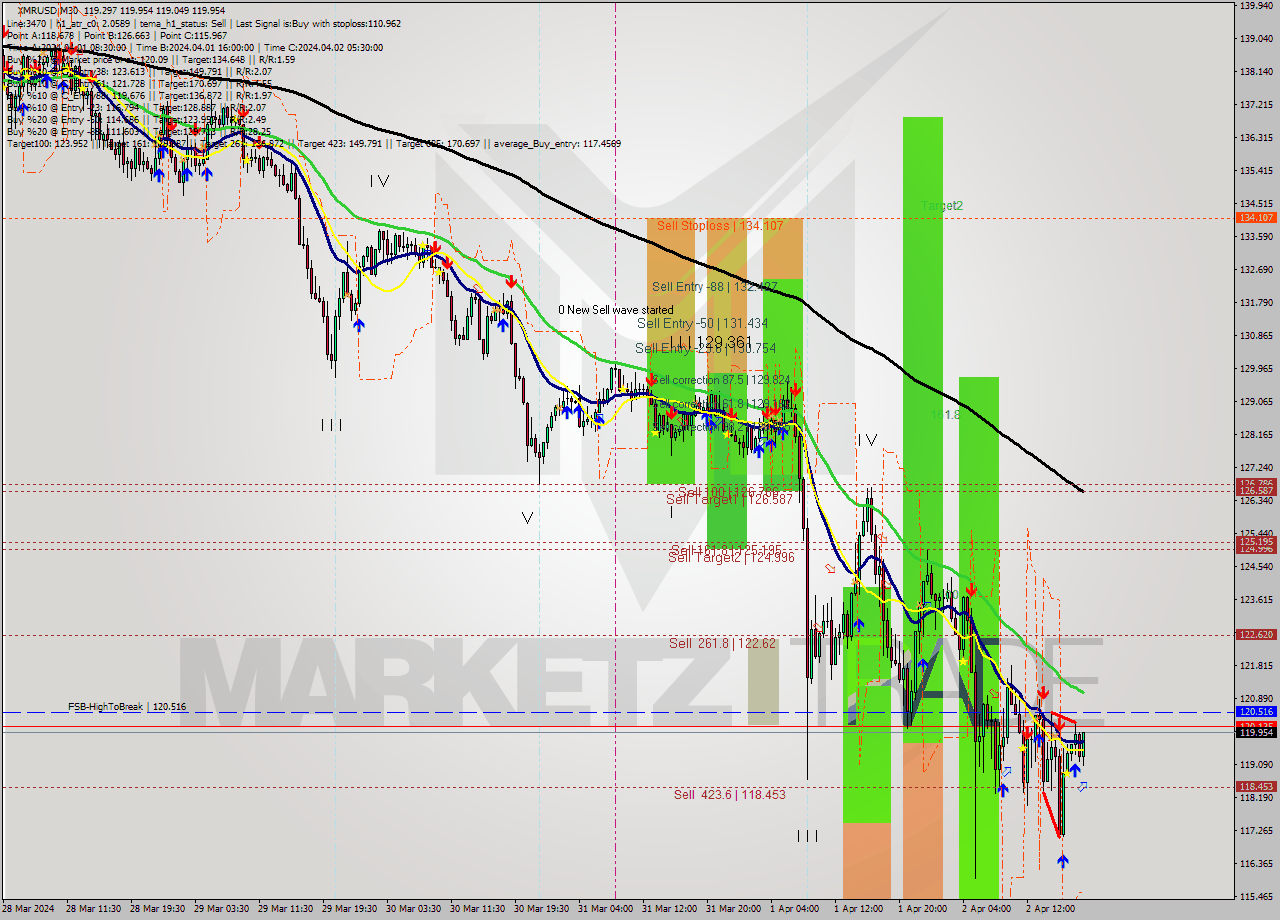
Task: Click the green 'Target2' label
Action: point(942,205)
